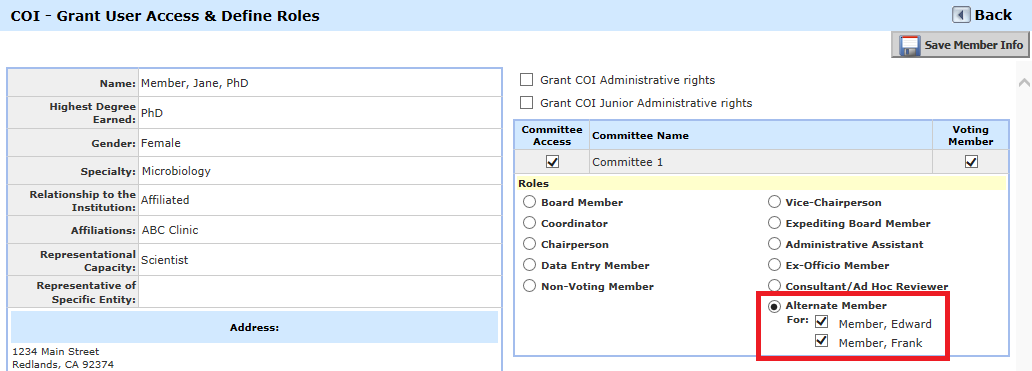Click the Gender value 'Female'
The image size is (1032, 371).
click(161, 143)
